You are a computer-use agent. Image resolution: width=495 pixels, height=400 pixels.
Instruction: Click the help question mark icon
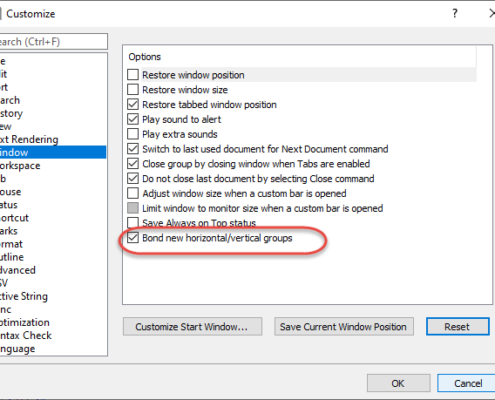coord(455,14)
